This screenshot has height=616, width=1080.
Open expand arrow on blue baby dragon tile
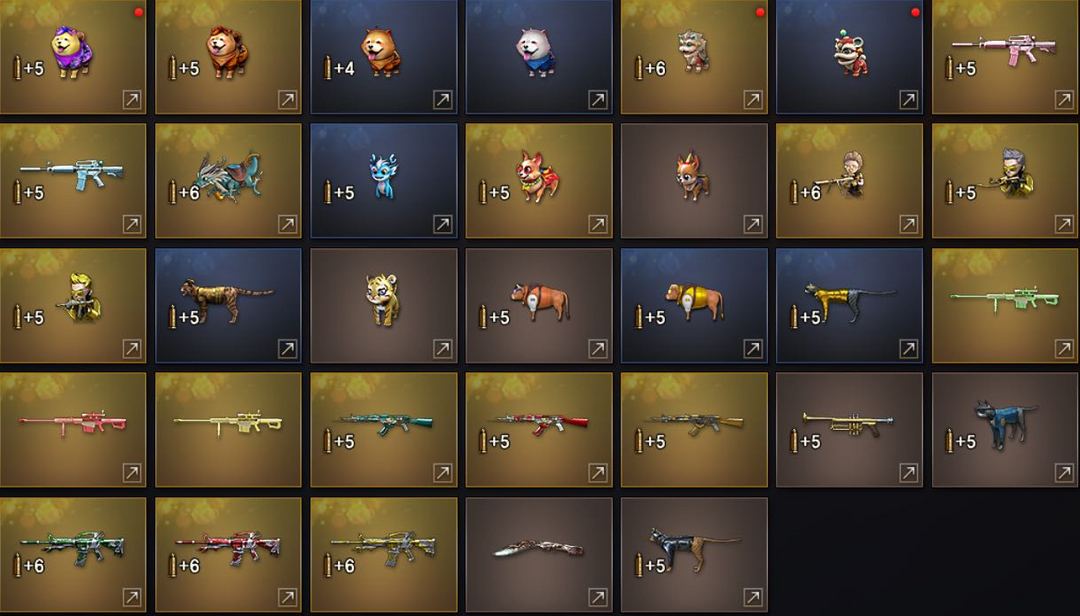pos(443,224)
